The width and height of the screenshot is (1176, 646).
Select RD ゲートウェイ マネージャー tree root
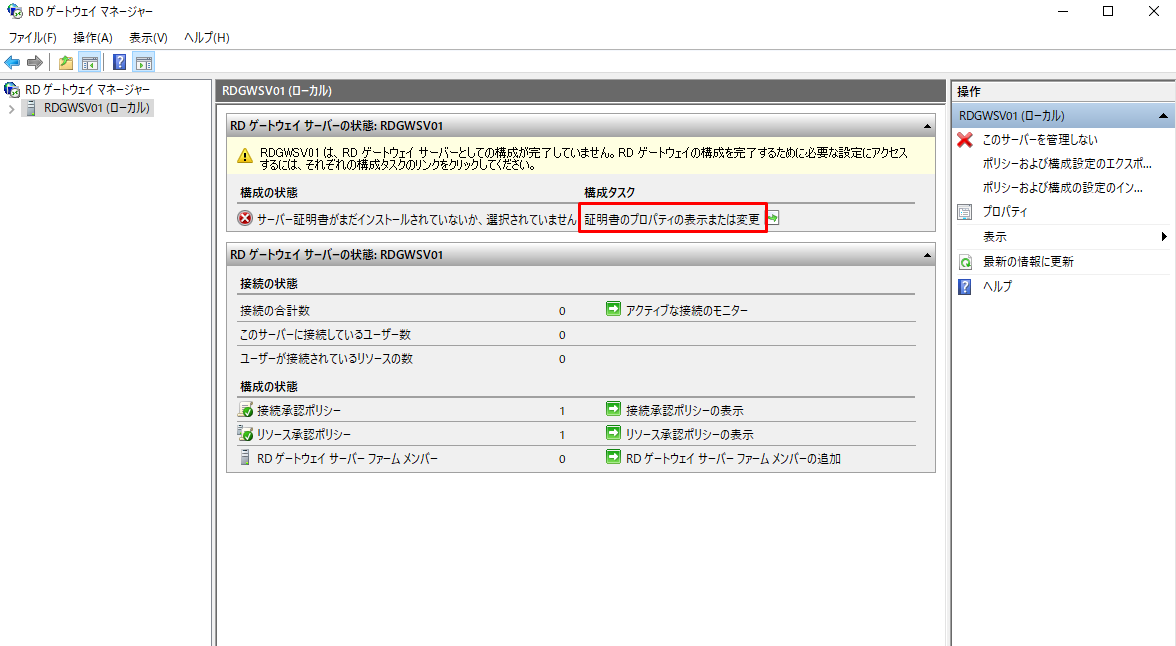[87, 89]
